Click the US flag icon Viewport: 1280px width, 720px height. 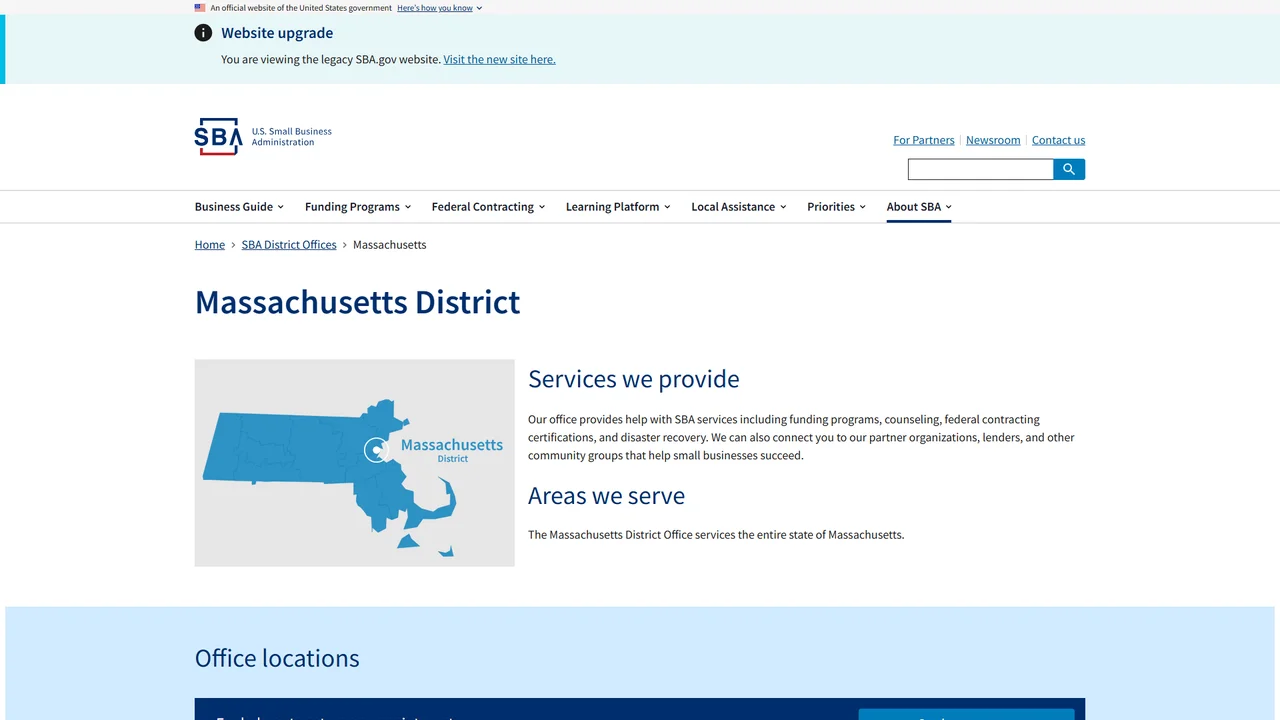[x=200, y=8]
